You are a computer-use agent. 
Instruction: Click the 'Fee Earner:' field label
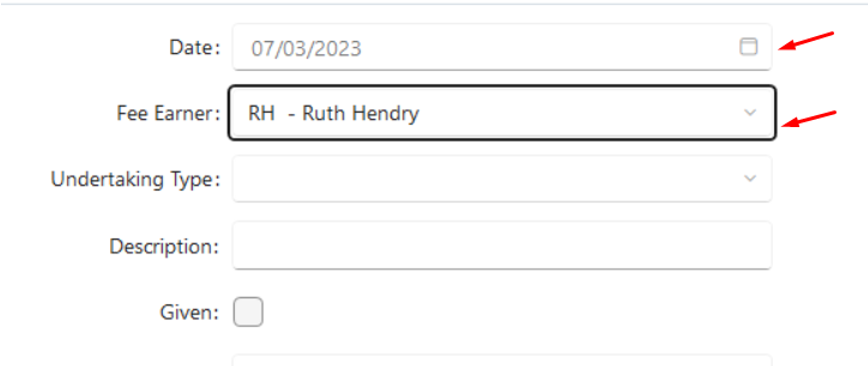(168, 114)
